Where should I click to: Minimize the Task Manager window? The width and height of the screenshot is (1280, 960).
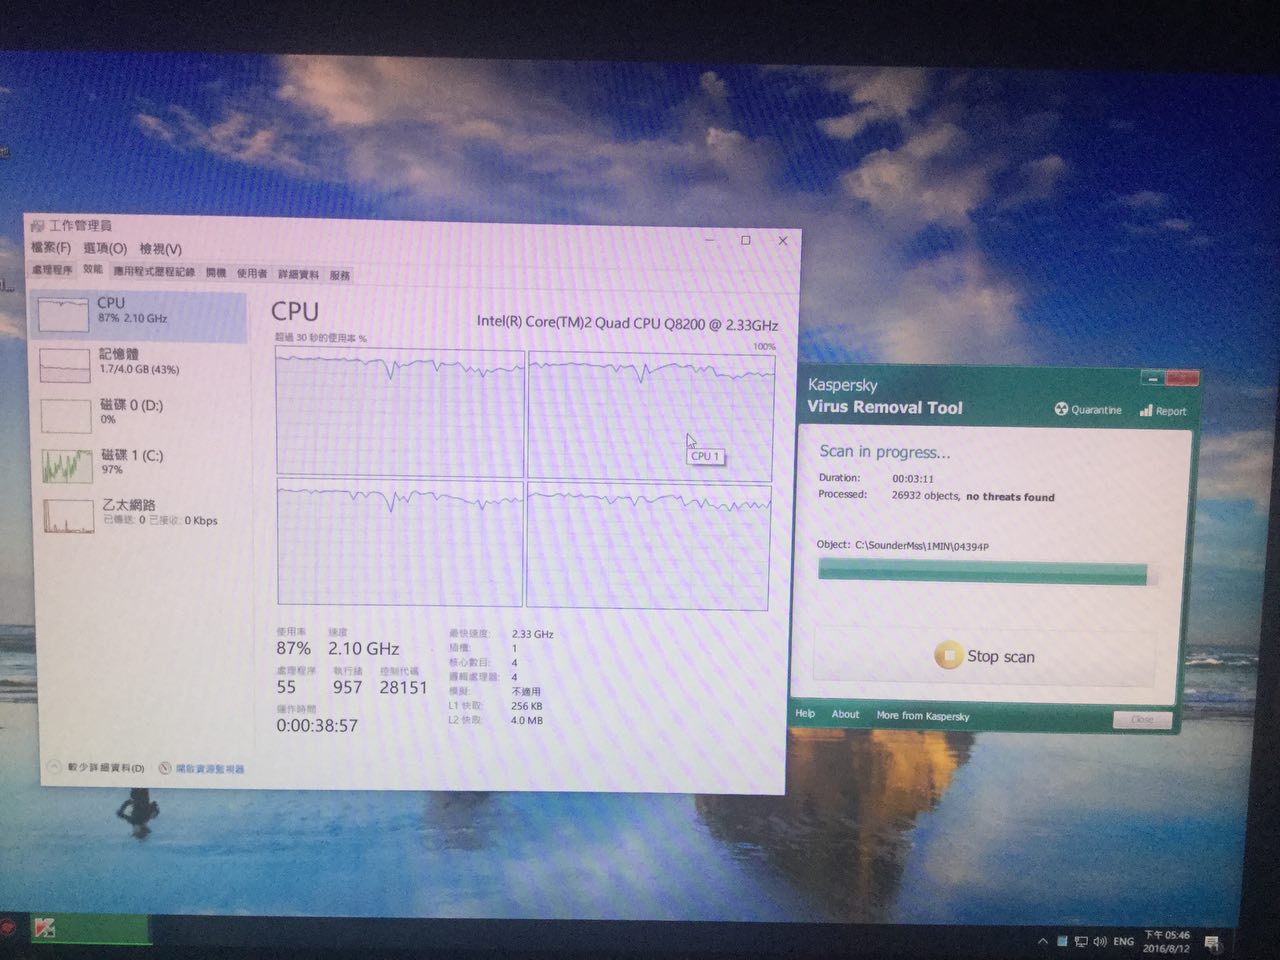click(711, 240)
